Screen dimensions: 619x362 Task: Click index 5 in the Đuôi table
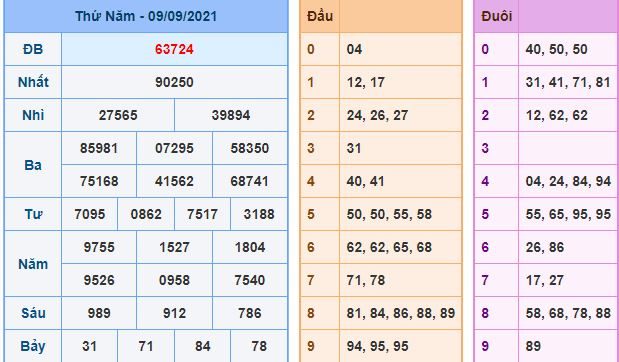pyautogui.click(x=485, y=214)
